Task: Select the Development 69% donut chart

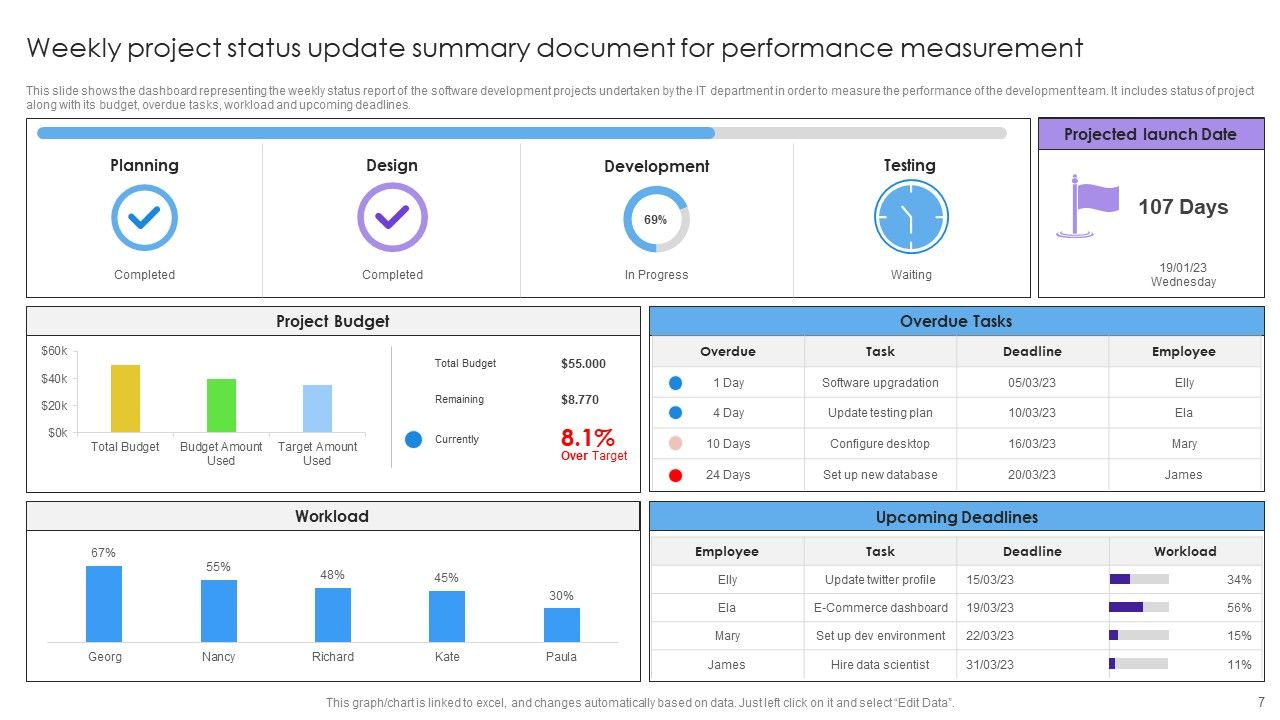Action: (656, 219)
